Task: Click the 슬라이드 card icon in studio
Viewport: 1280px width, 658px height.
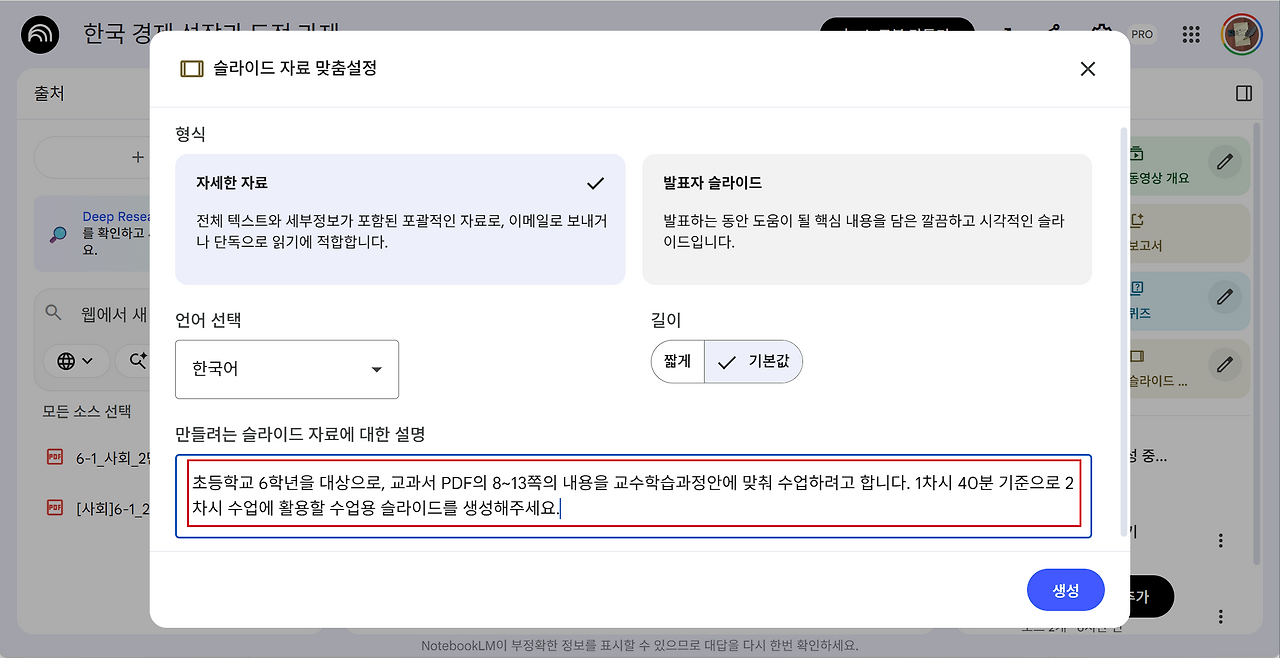Action: (1137, 356)
